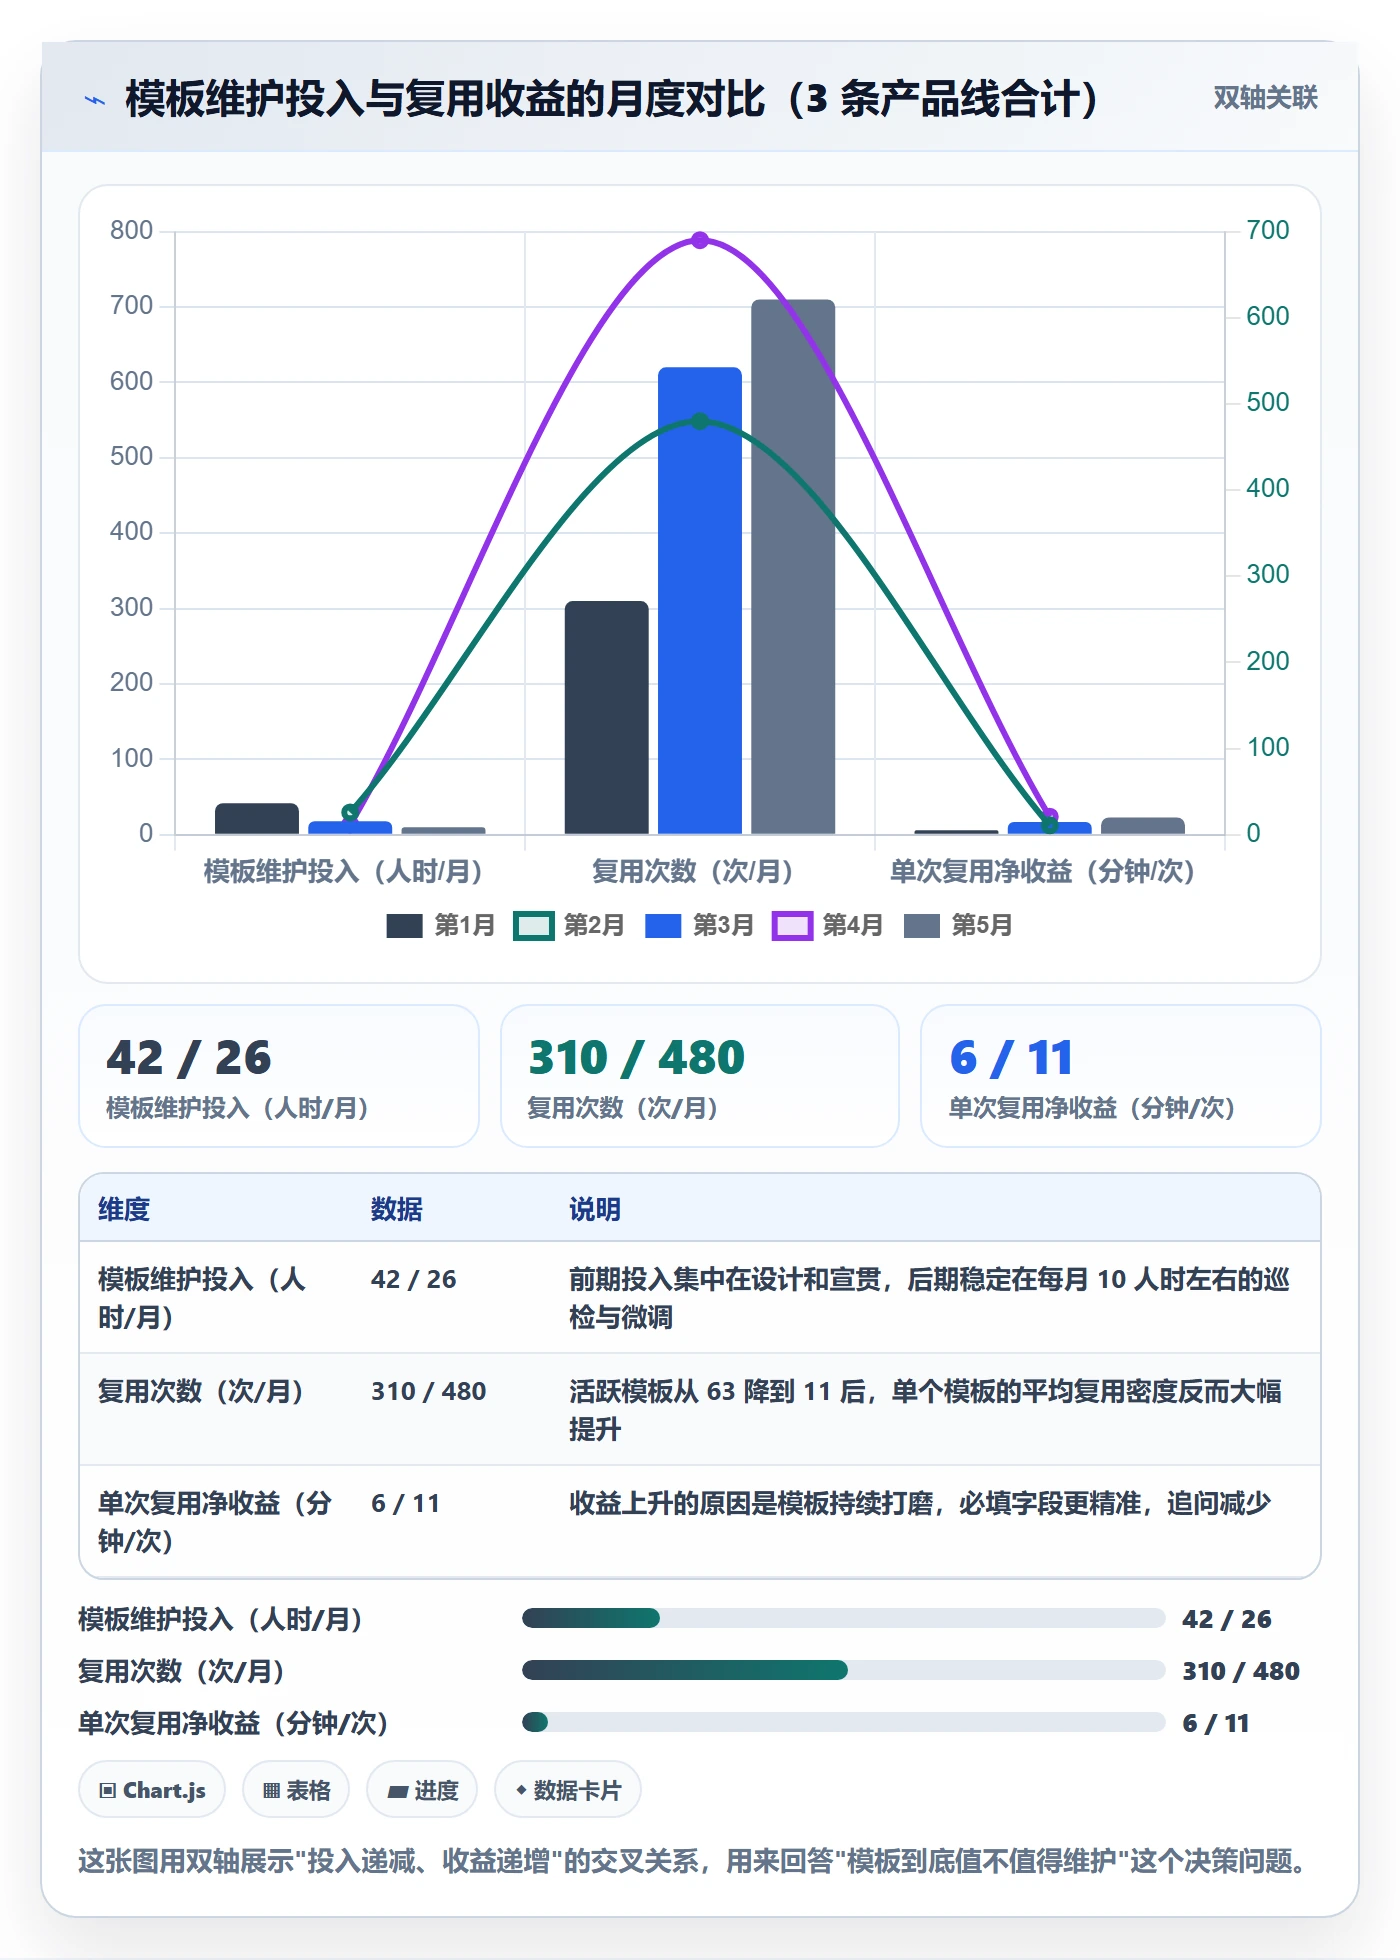Click the 表格 chip
Screen dimensions: 1400x1960
coord(296,1790)
